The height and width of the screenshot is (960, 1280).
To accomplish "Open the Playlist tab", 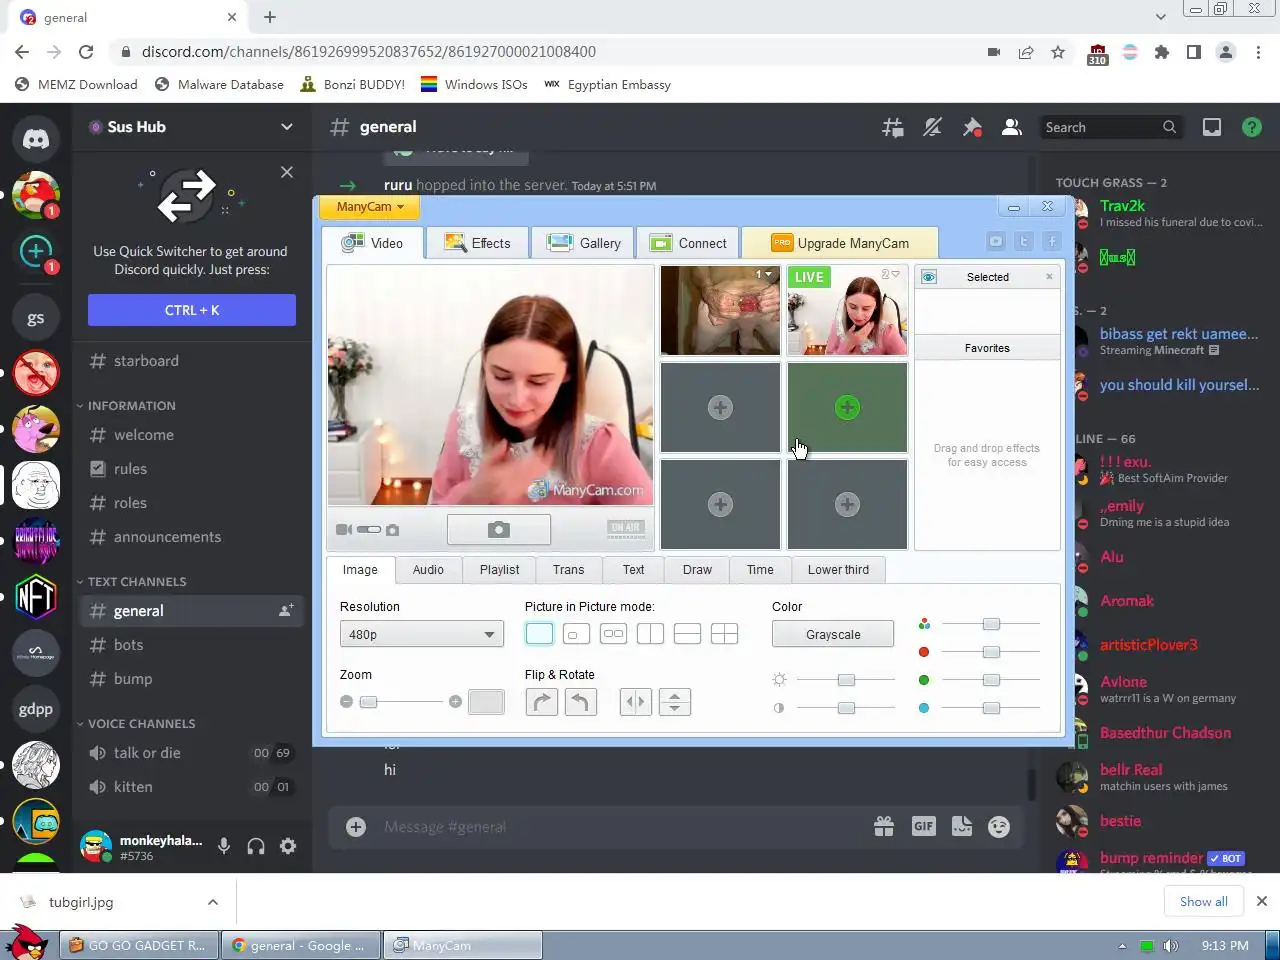I will pos(499,570).
